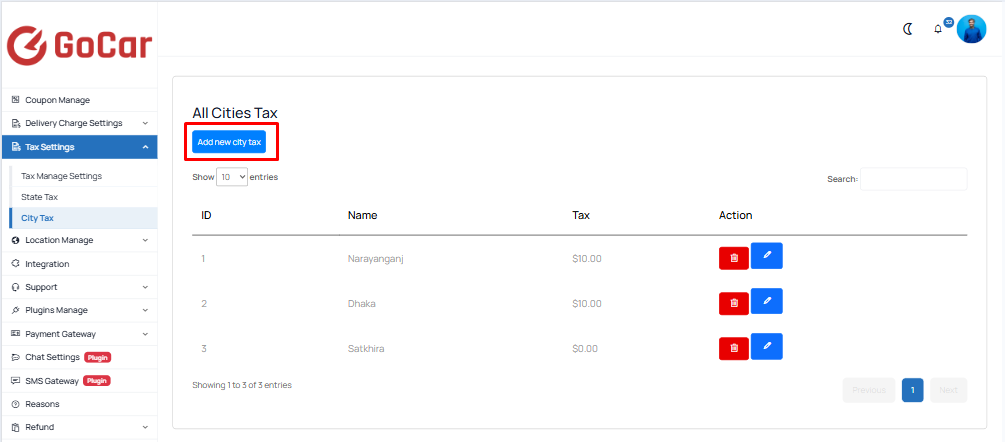Screen dimensions: 1005x442
Task: Edit Narayanganj city tax with pencil icon
Action: pos(767,256)
